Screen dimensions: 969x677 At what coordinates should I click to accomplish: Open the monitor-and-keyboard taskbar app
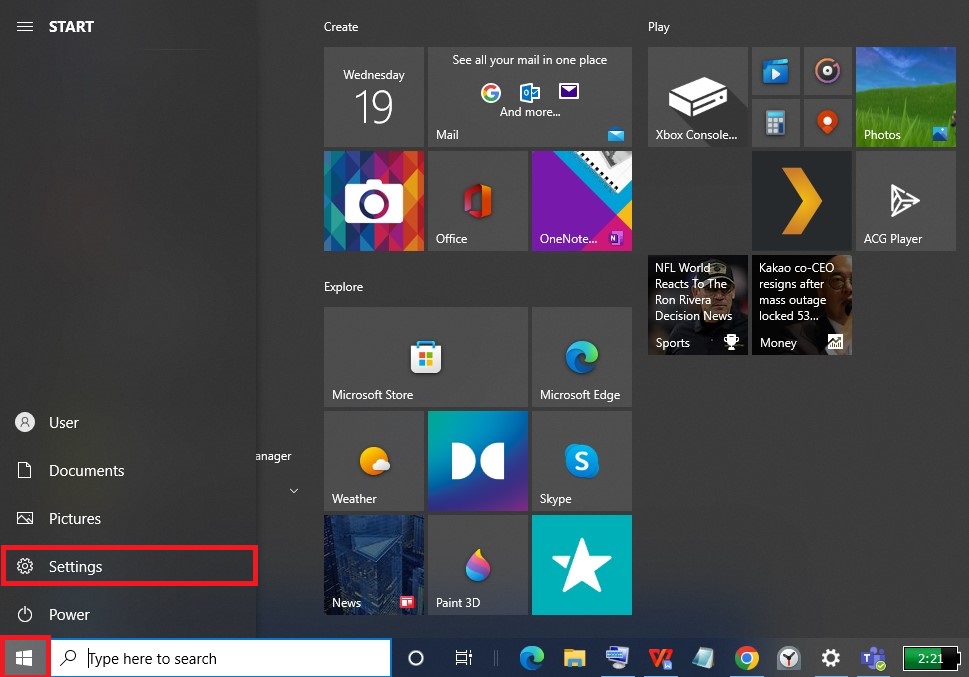pos(617,658)
